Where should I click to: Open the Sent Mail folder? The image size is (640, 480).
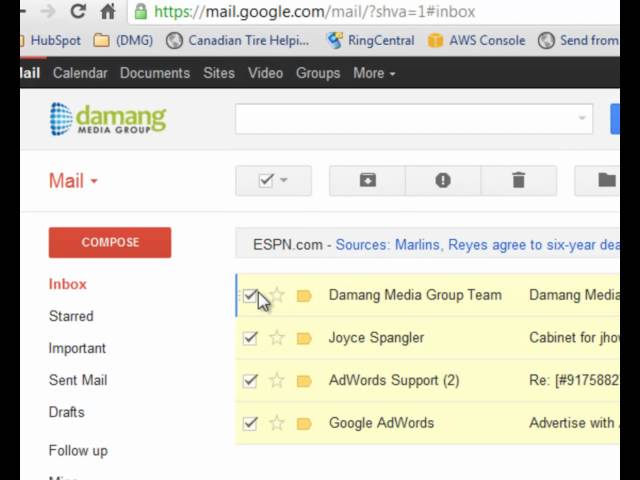[x=78, y=380]
